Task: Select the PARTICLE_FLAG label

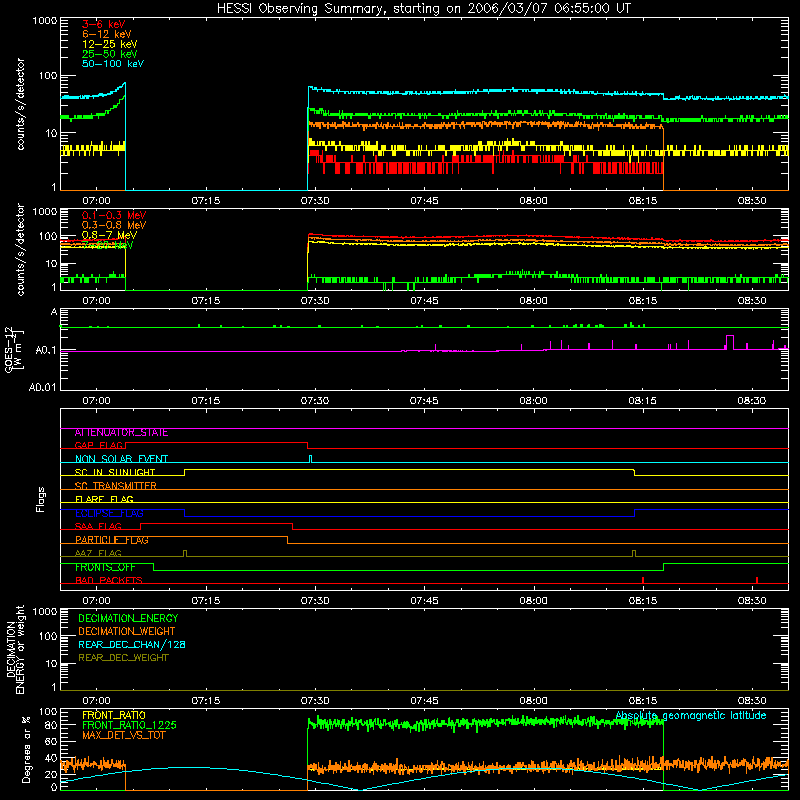Action: tap(112, 539)
